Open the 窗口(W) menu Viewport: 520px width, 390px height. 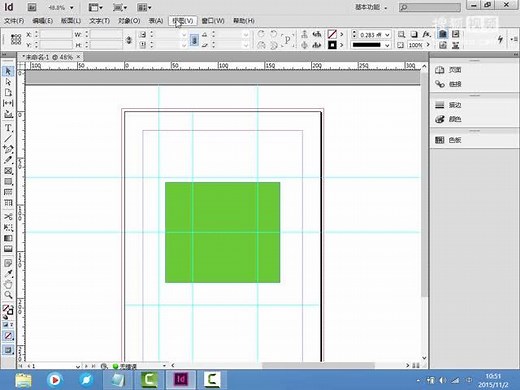tap(213, 21)
